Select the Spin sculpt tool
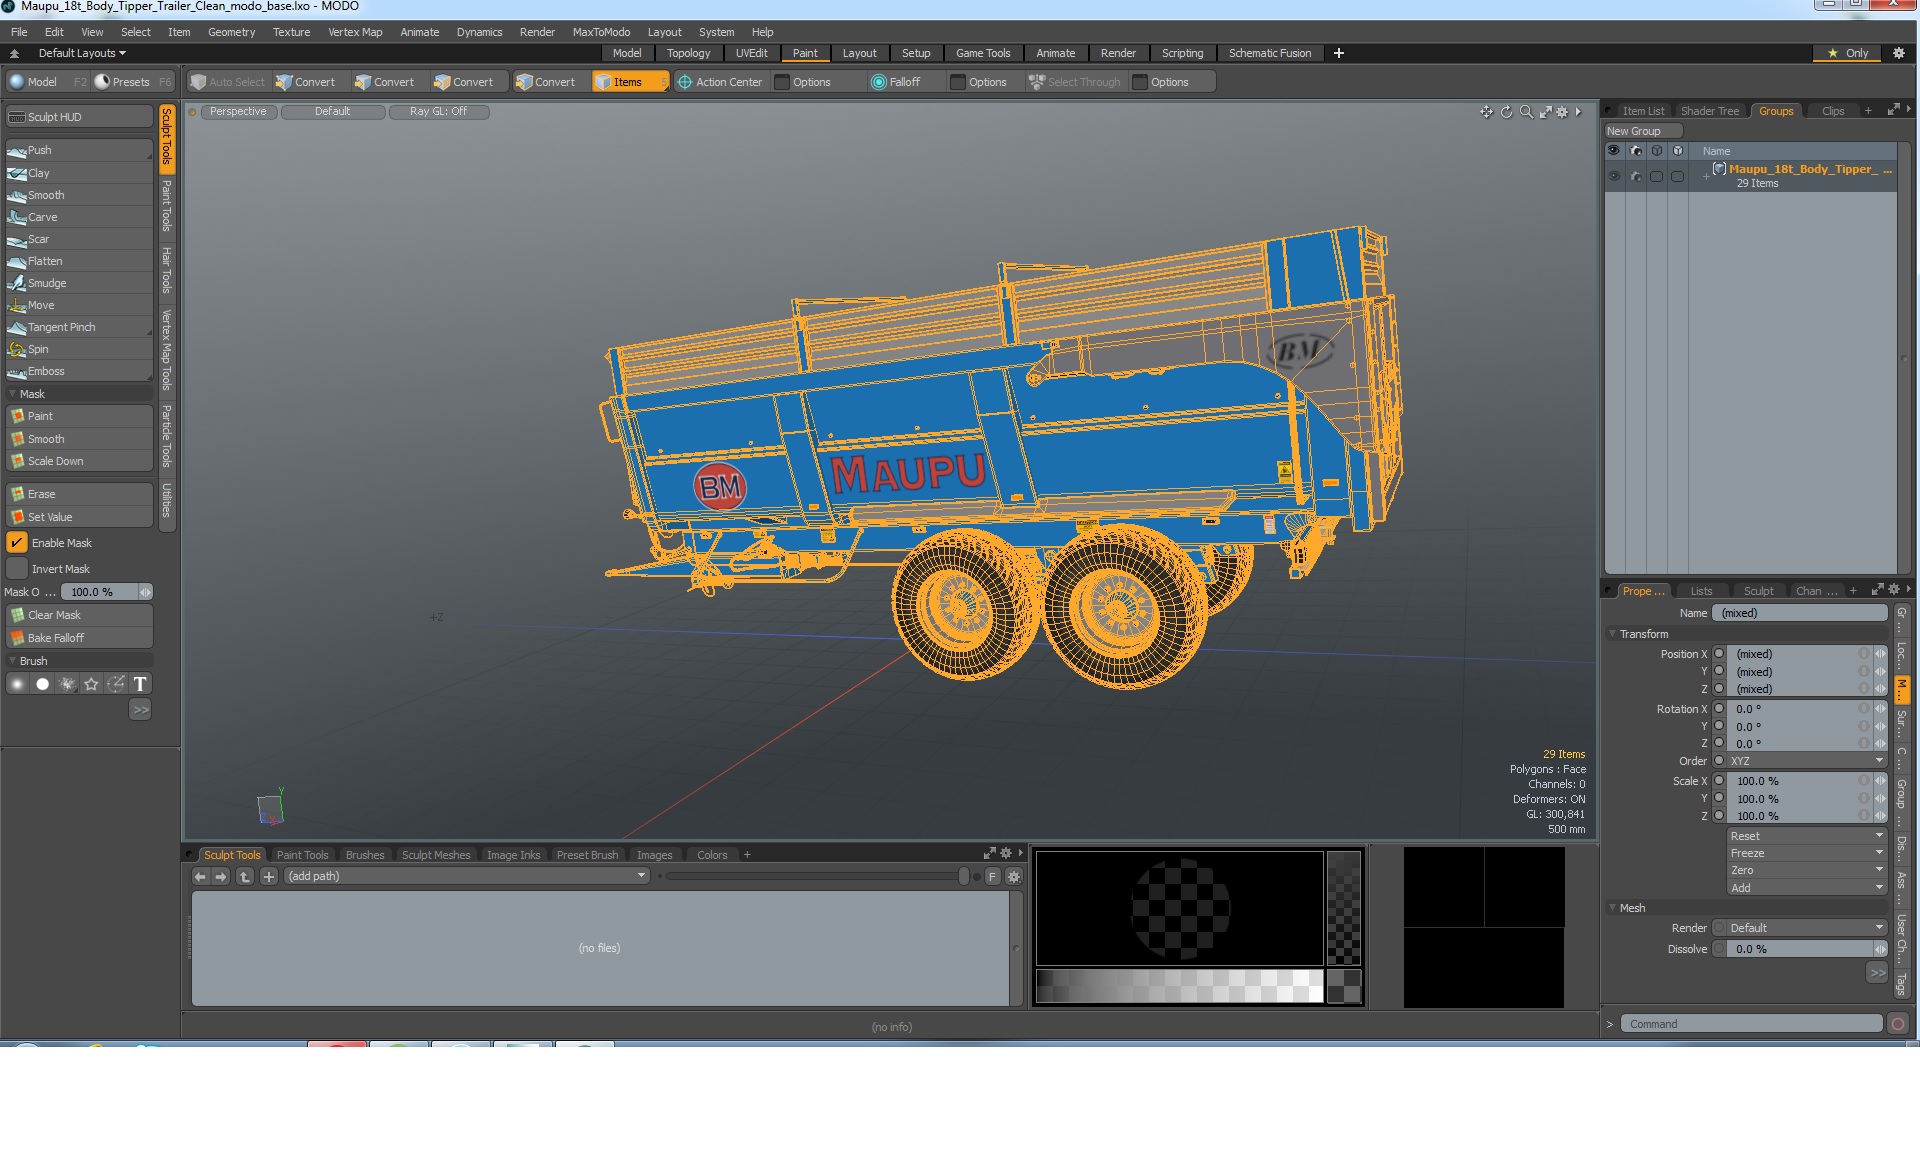 tap(79, 349)
